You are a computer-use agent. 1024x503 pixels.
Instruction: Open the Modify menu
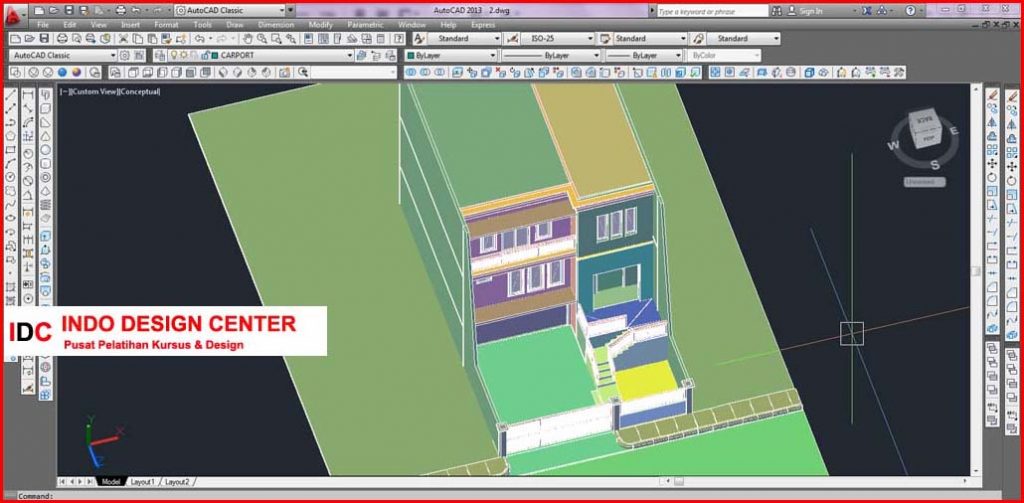pyautogui.click(x=320, y=25)
